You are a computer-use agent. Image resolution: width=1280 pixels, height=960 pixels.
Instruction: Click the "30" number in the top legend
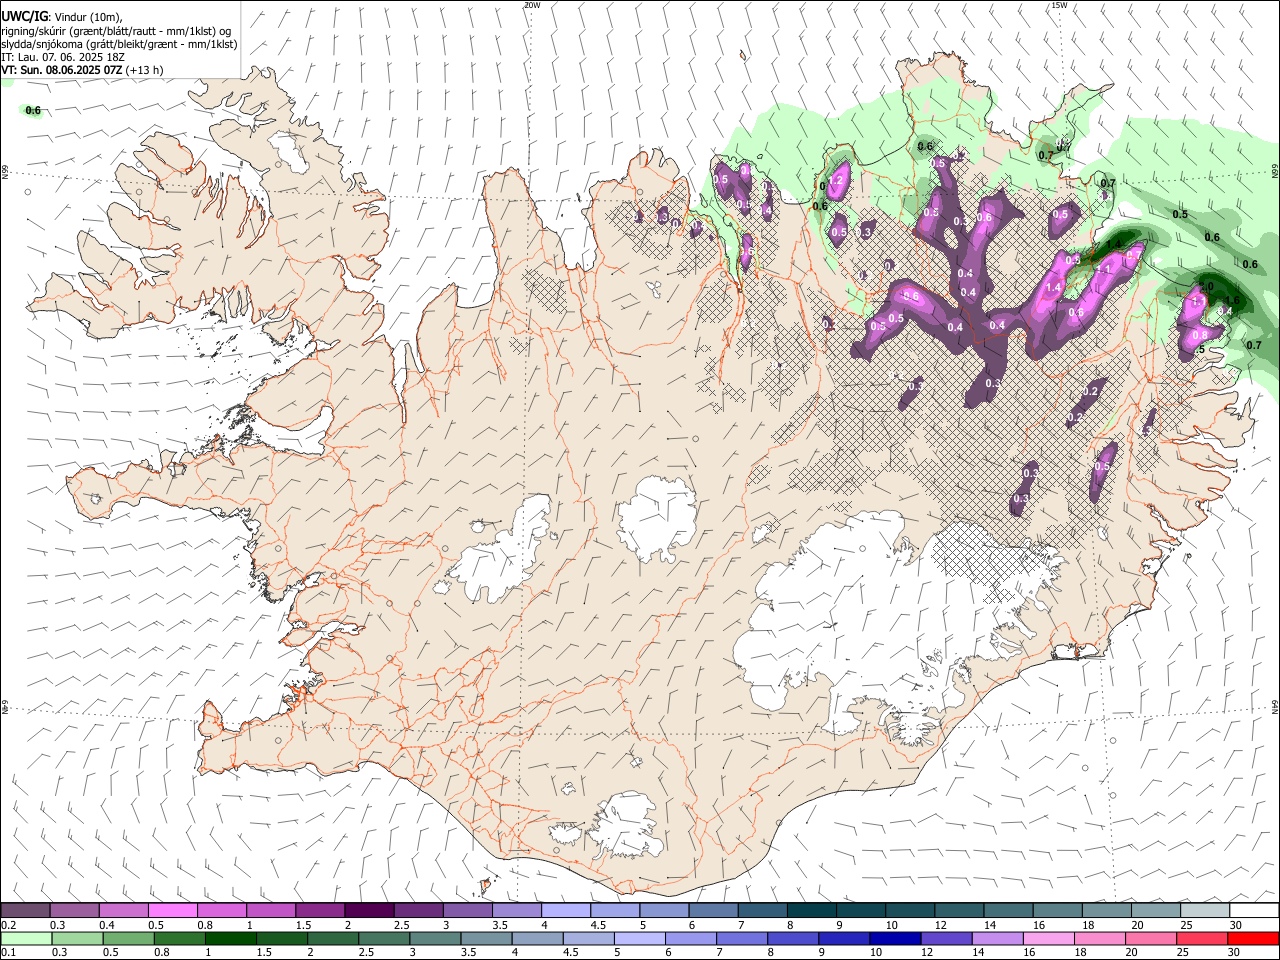(1236, 925)
